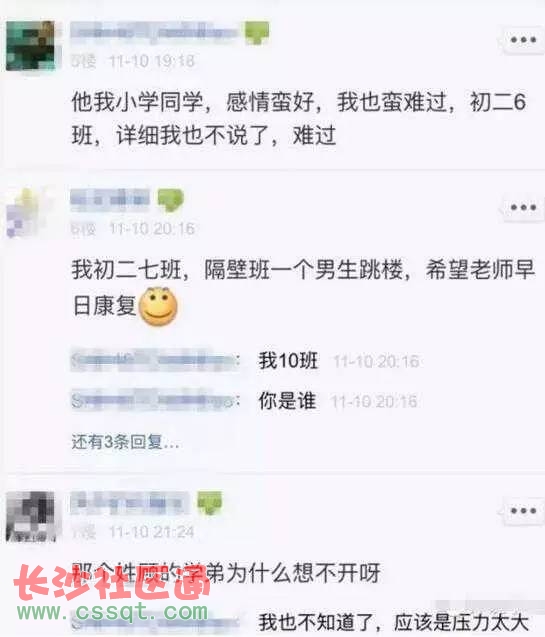This screenshot has height=637, width=545.
Task: Tap the green level badge beside second commenter
Action: 171,200
